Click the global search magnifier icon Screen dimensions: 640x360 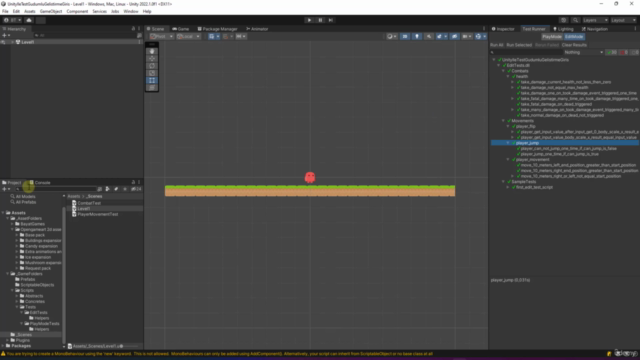pyautogui.click(x=575, y=20)
